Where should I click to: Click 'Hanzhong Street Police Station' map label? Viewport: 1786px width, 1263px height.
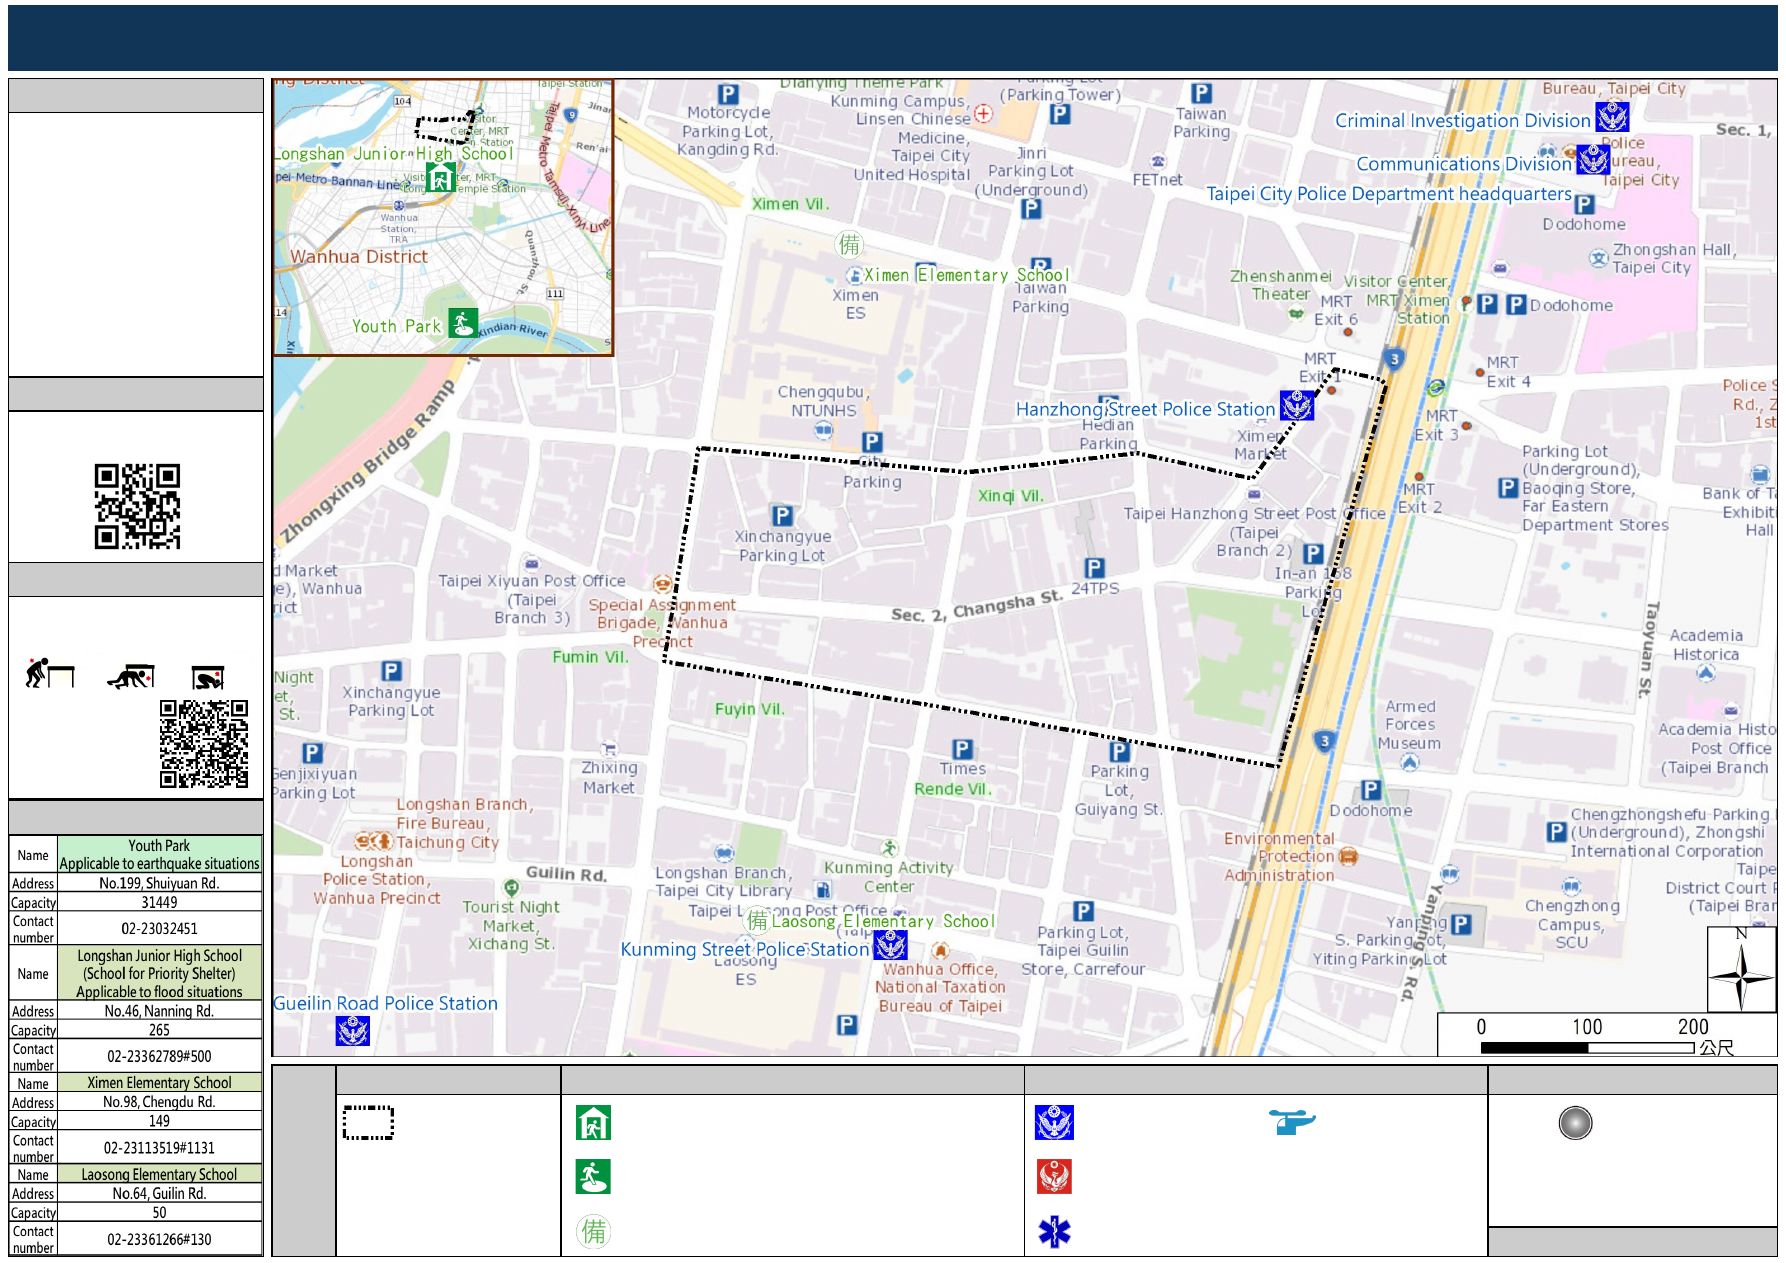point(1145,409)
